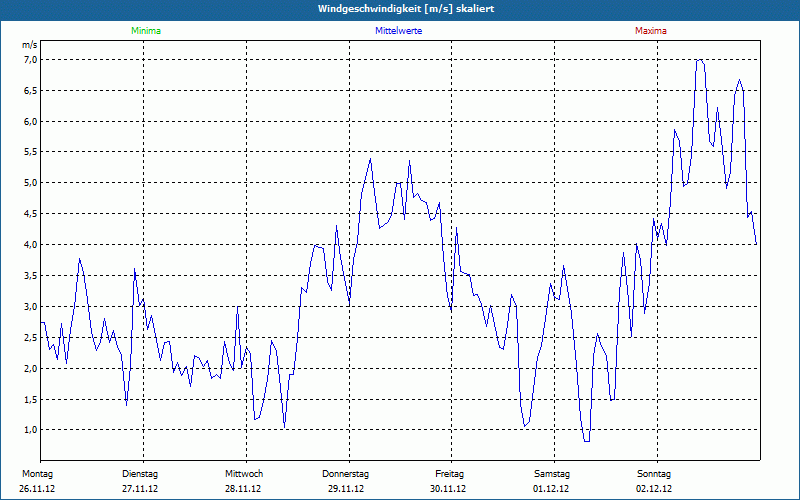
Task: Click the Donnerstag day label
Action: pyautogui.click(x=345, y=474)
